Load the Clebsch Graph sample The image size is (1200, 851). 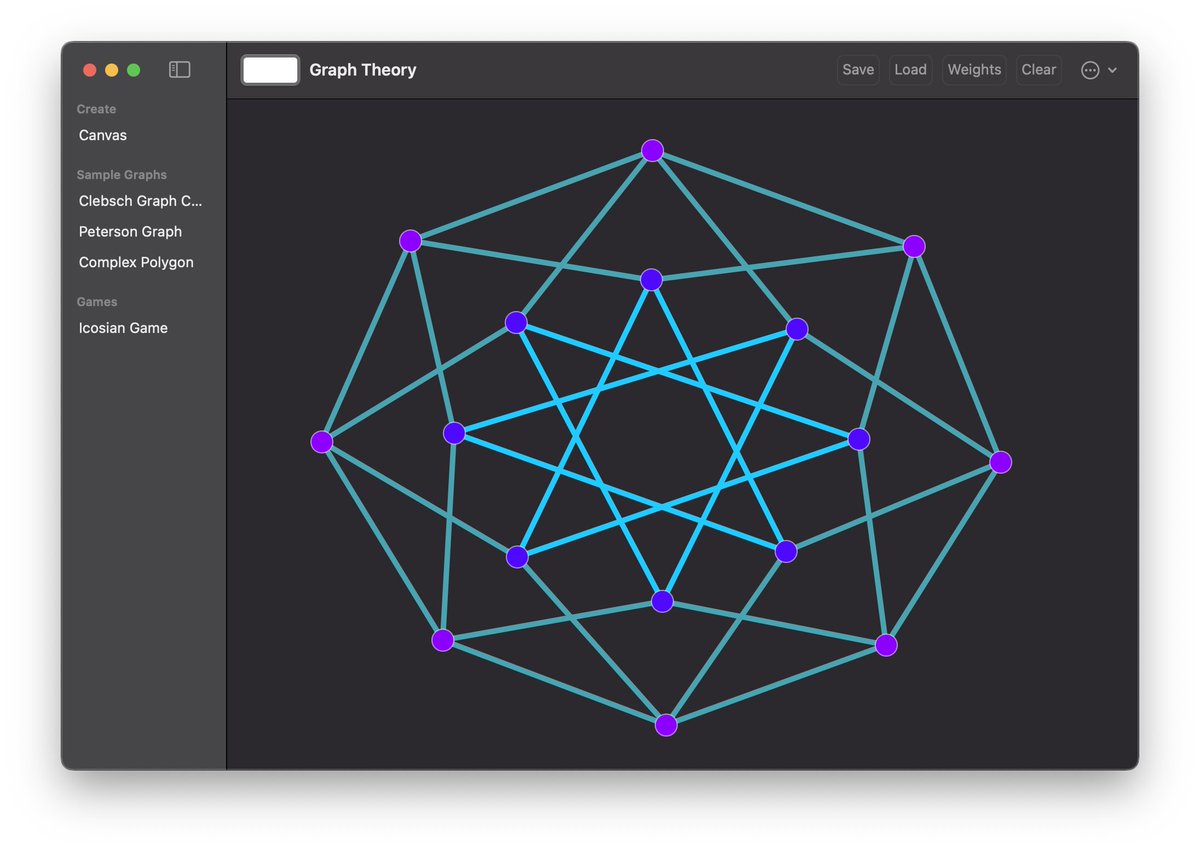[141, 201]
